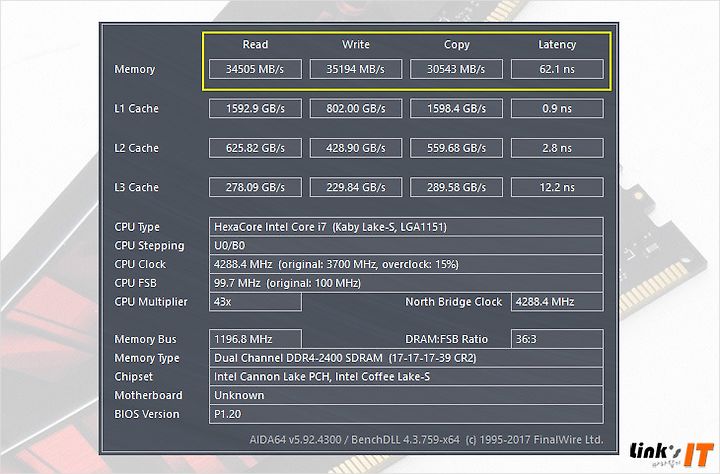Screen dimensions: 720x474
Task: Click L3 Cache latency 12.2 ns
Action: [557, 187]
